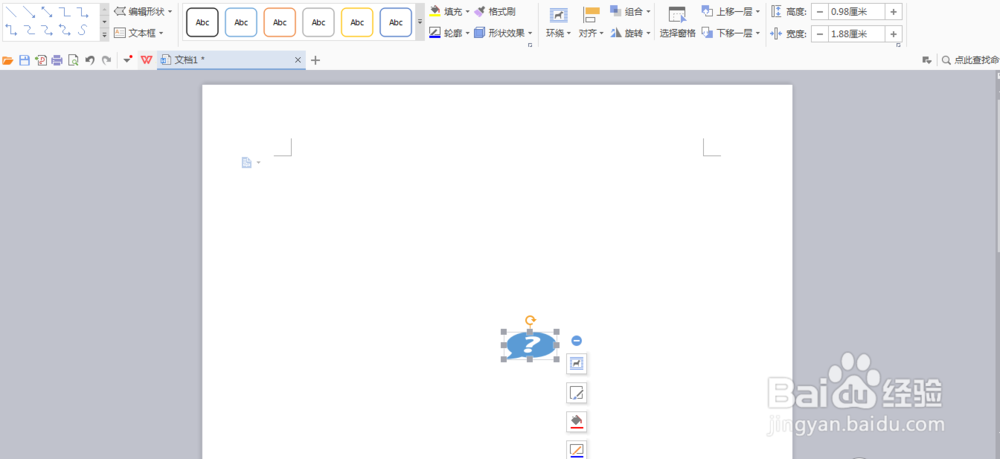The height and width of the screenshot is (459, 1000).
Task: Apply the dark blue outline Abc style
Action: [396, 22]
